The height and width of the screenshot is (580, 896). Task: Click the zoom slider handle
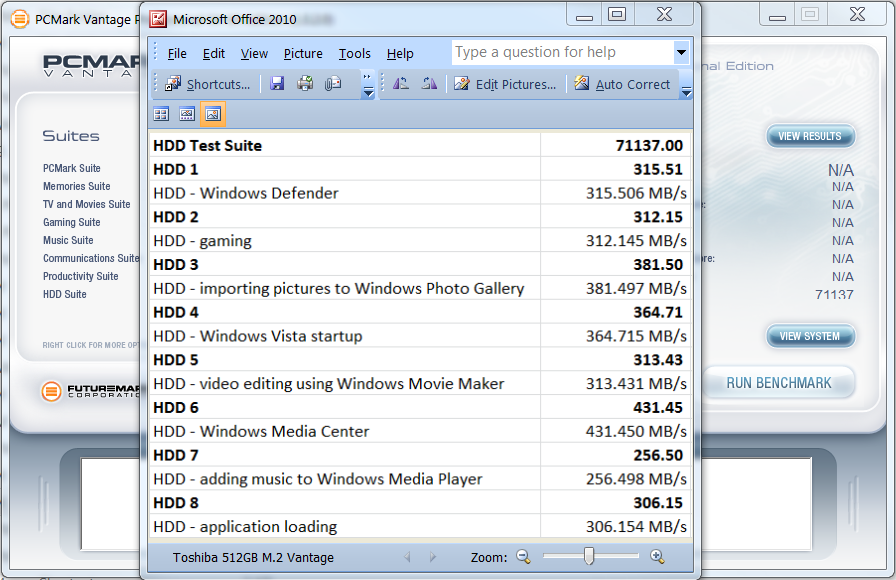click(x=589, y=557)
